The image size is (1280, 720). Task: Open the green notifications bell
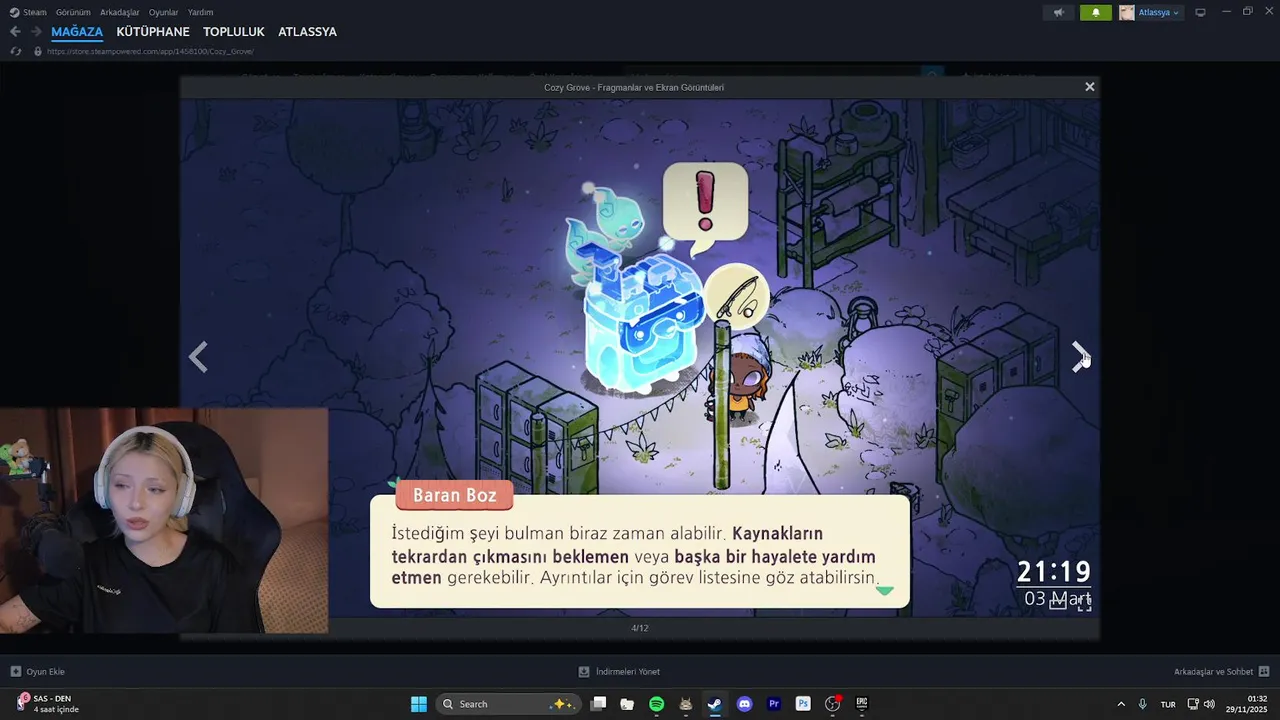pyautogui.click(x=1096, y=12)
